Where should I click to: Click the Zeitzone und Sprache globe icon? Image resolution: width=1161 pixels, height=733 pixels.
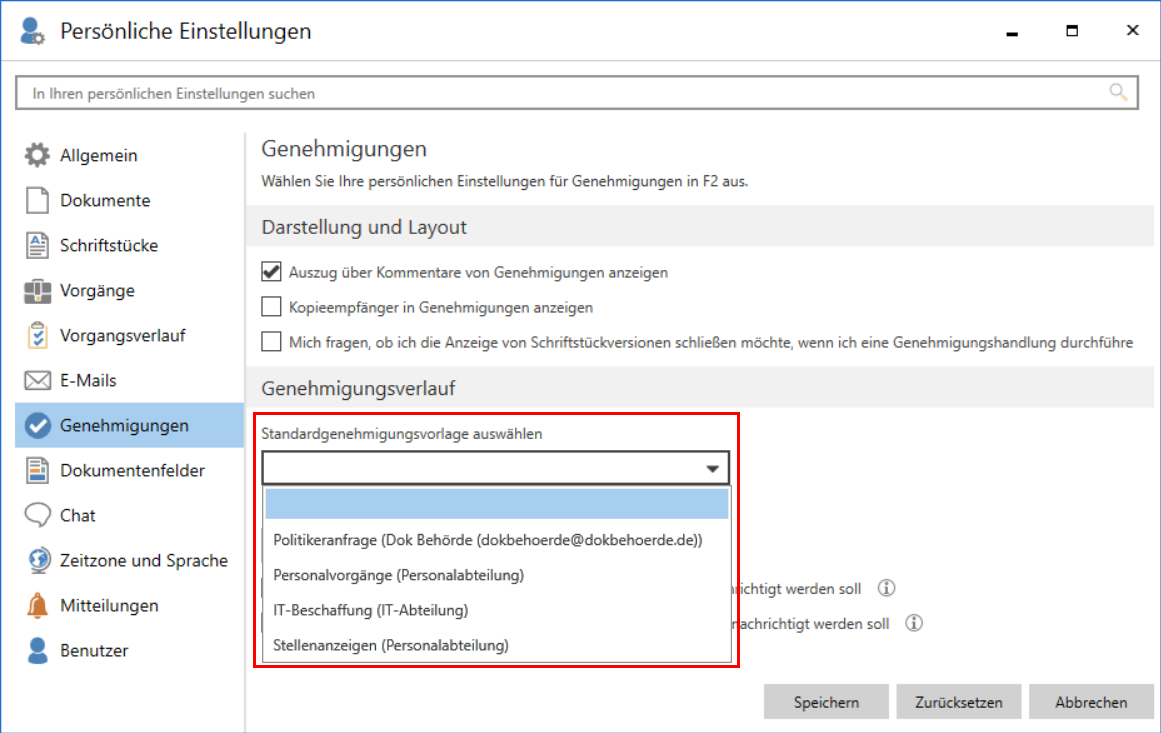(39, 560)
